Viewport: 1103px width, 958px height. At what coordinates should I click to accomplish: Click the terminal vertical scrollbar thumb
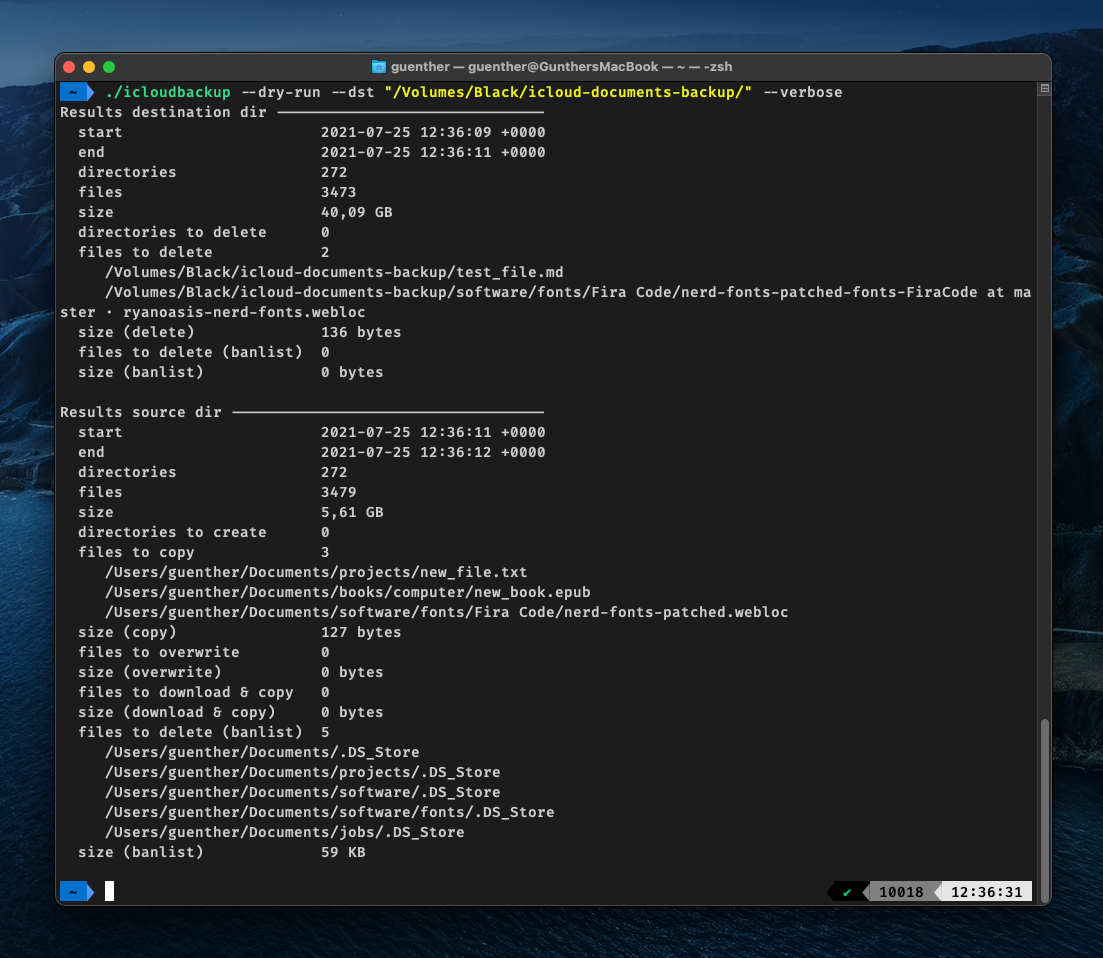[1045, 808]
